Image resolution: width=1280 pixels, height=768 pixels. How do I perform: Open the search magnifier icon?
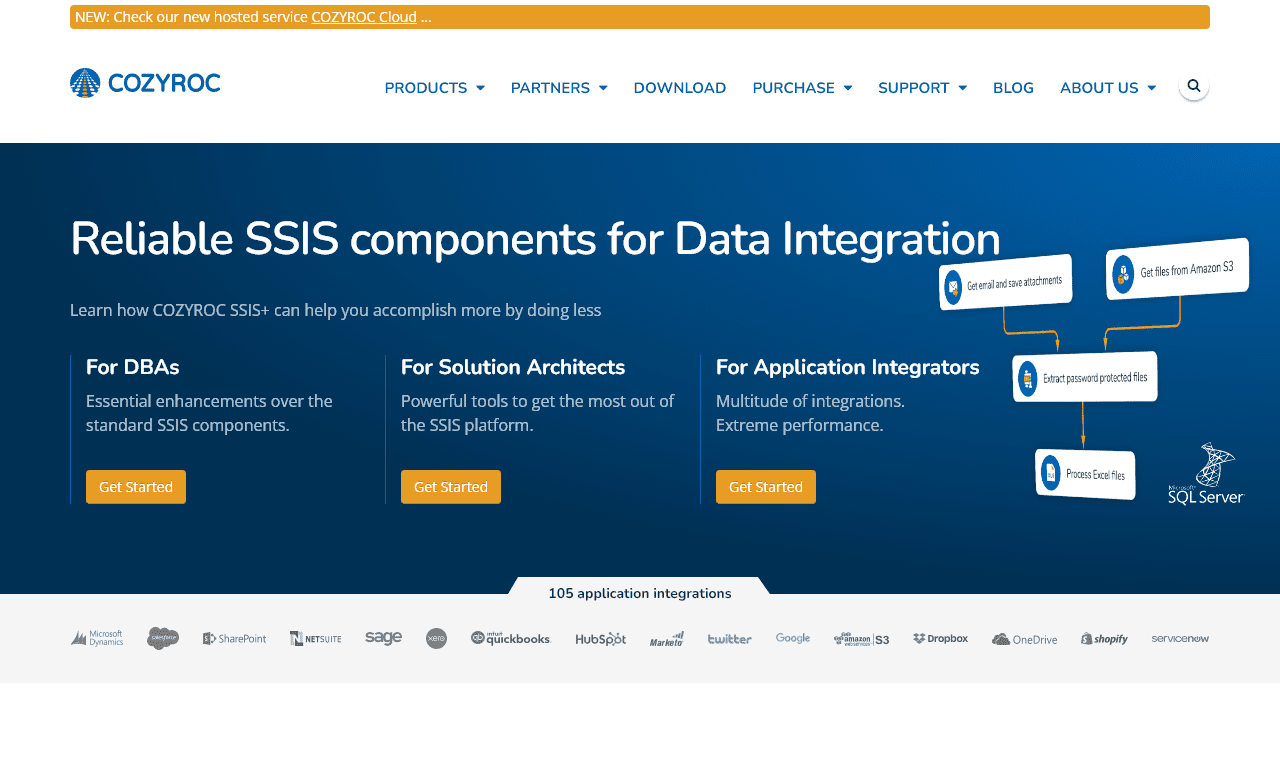pyautogui.click(x=1194, y=86)
